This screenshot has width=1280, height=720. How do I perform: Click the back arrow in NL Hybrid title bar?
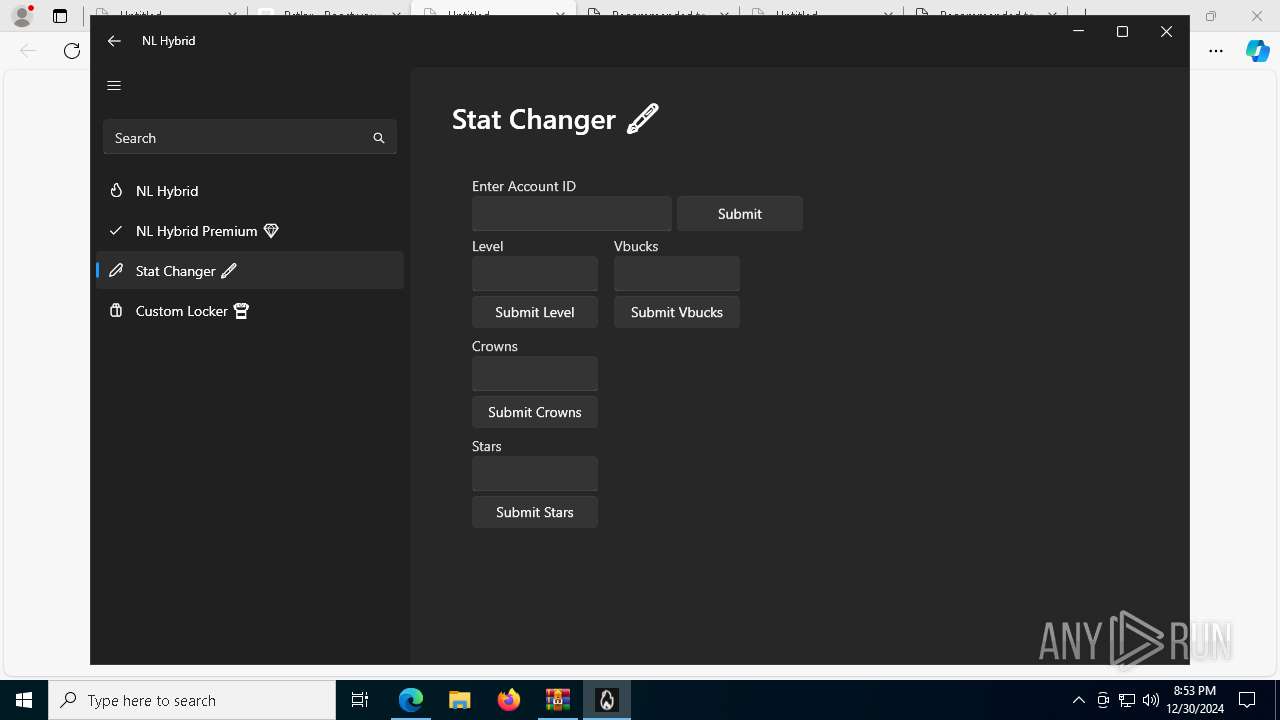coord(114,41)
